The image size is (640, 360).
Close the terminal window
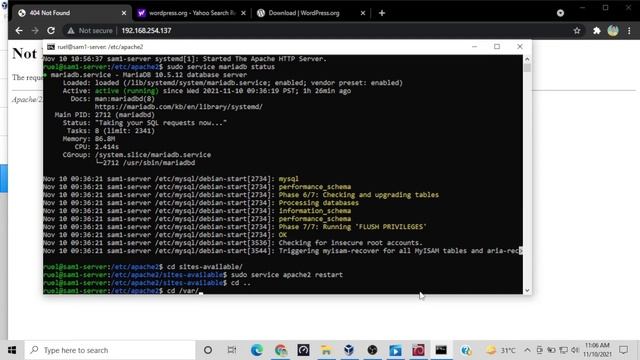pyautogui.click(x=520, y=47)
